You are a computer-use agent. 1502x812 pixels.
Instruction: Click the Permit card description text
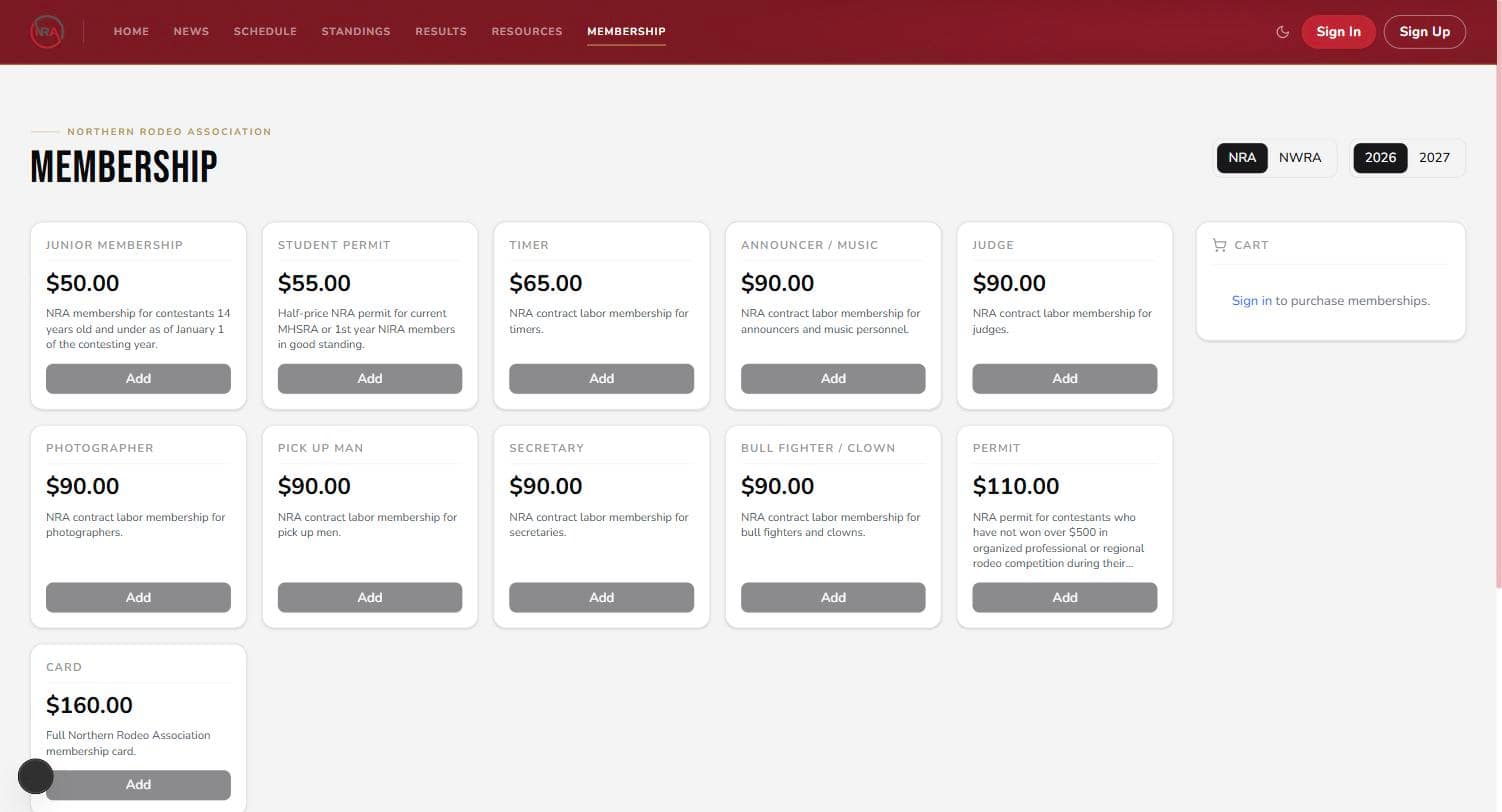1059,541
